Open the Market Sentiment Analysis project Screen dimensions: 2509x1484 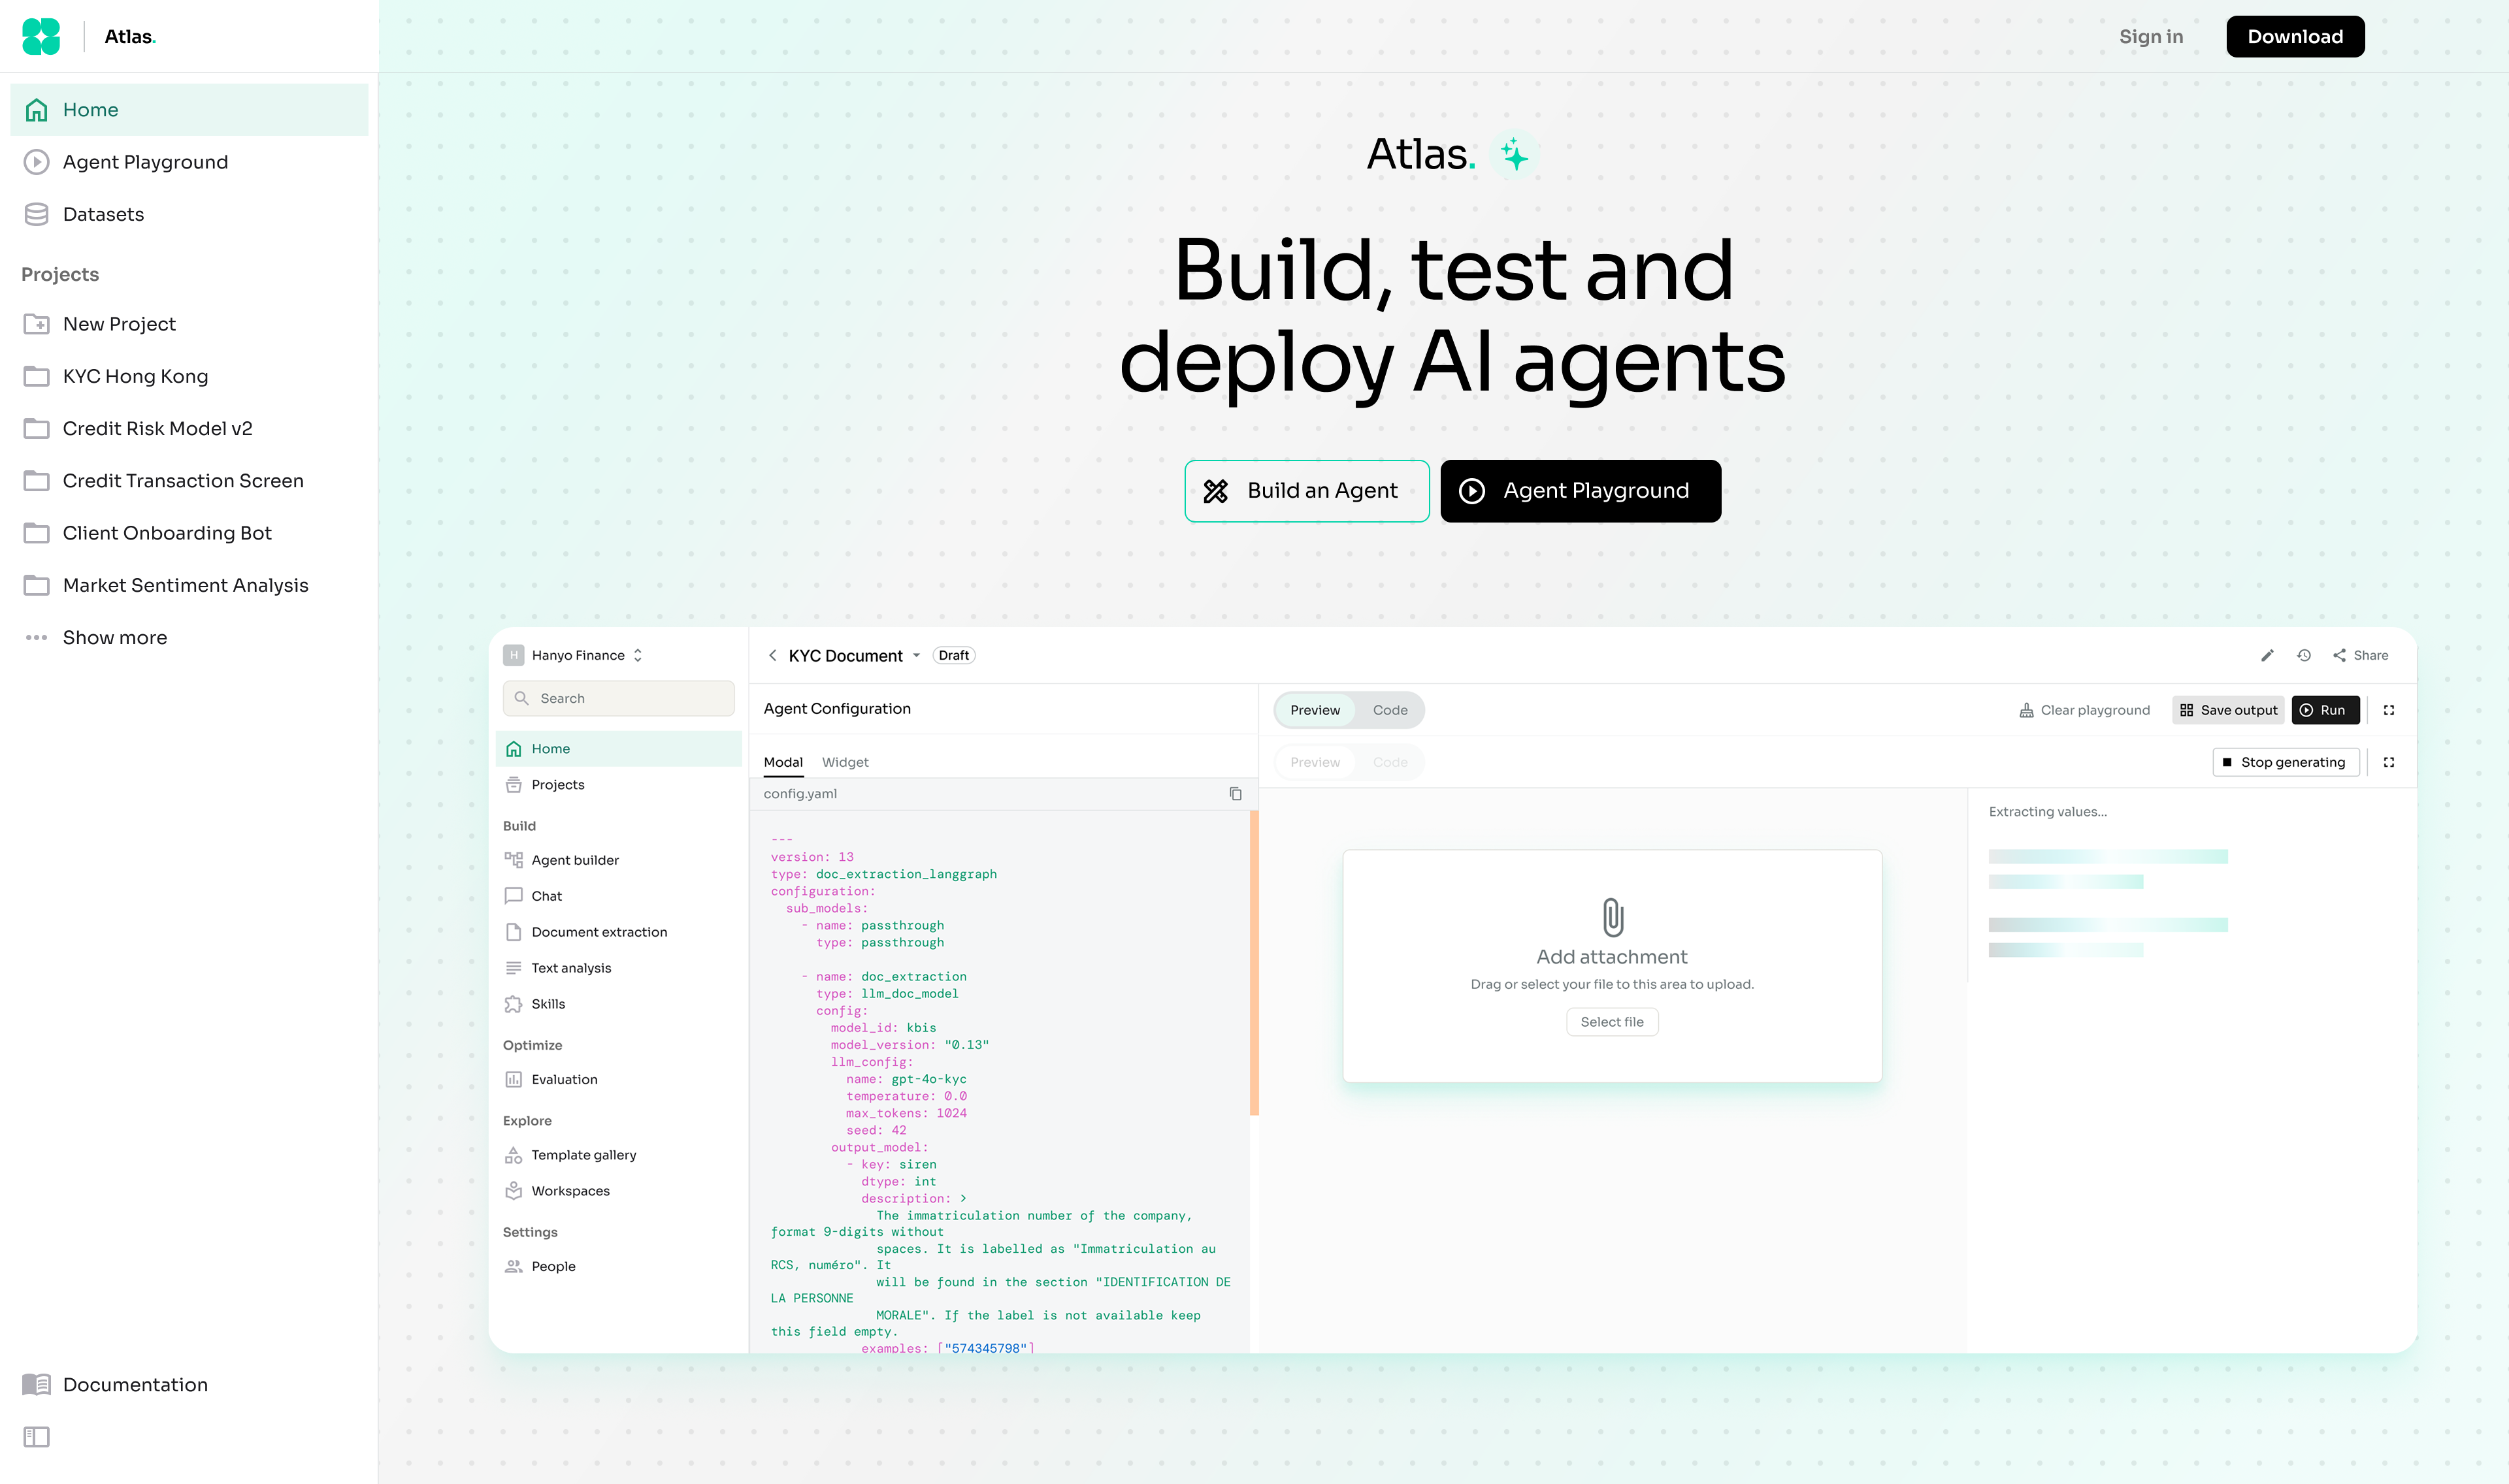(x=189, y=585)
